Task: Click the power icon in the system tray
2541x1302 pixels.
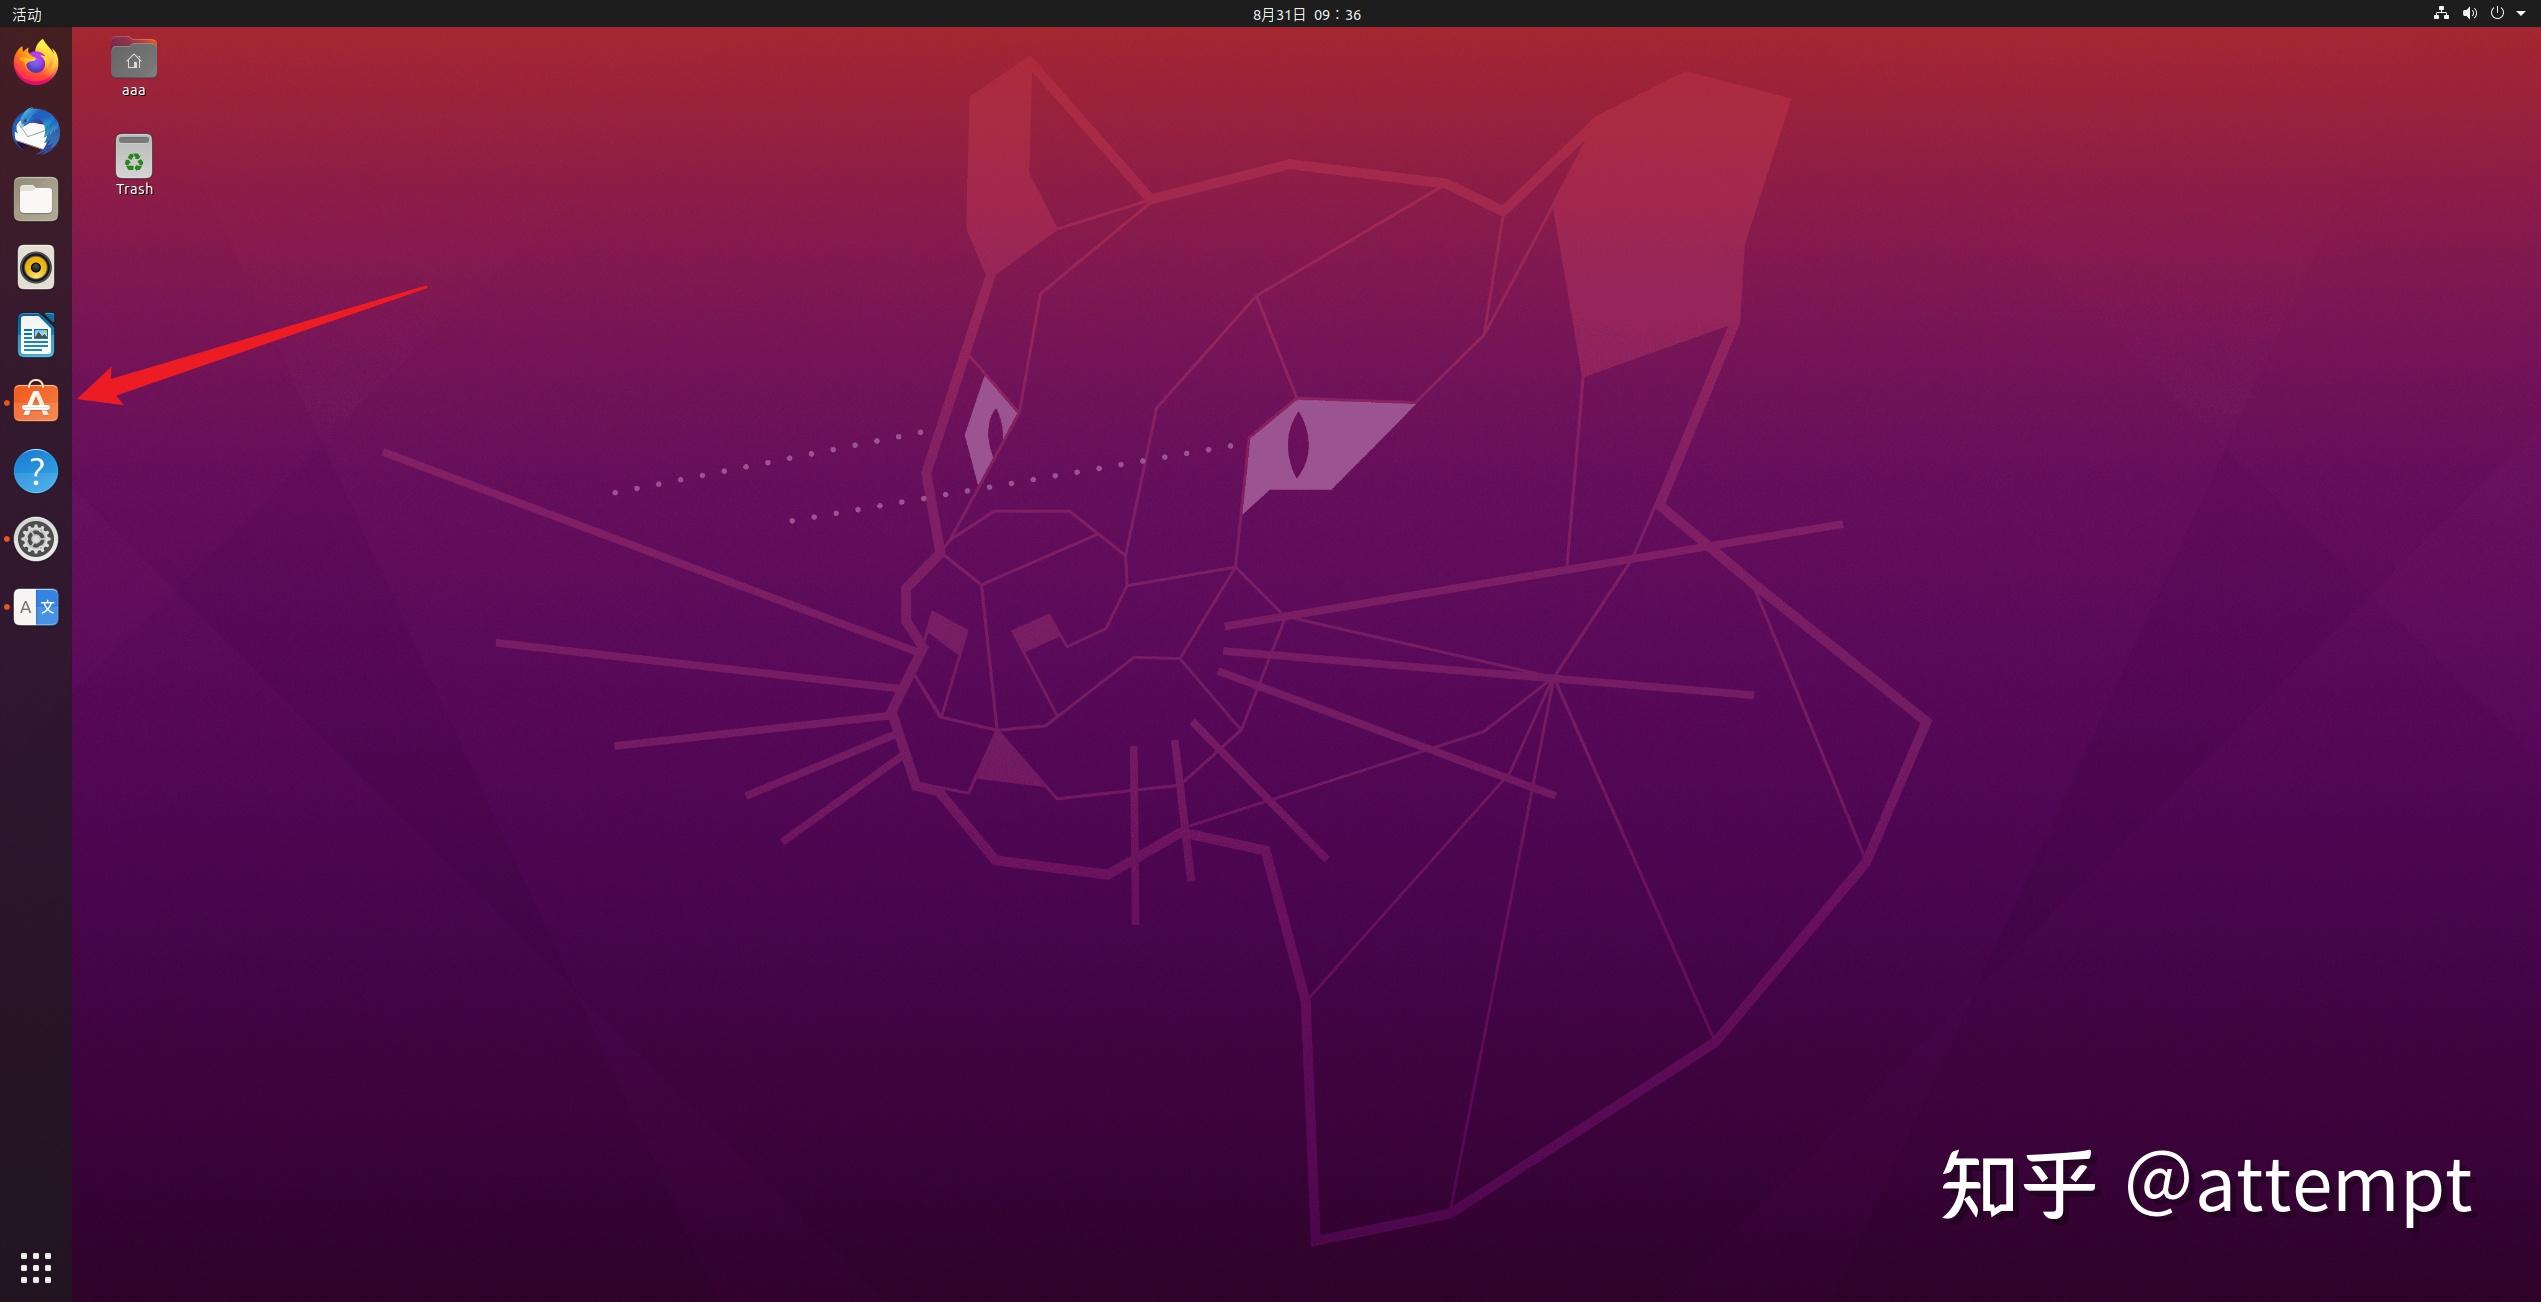Action: click(2497, 14)
